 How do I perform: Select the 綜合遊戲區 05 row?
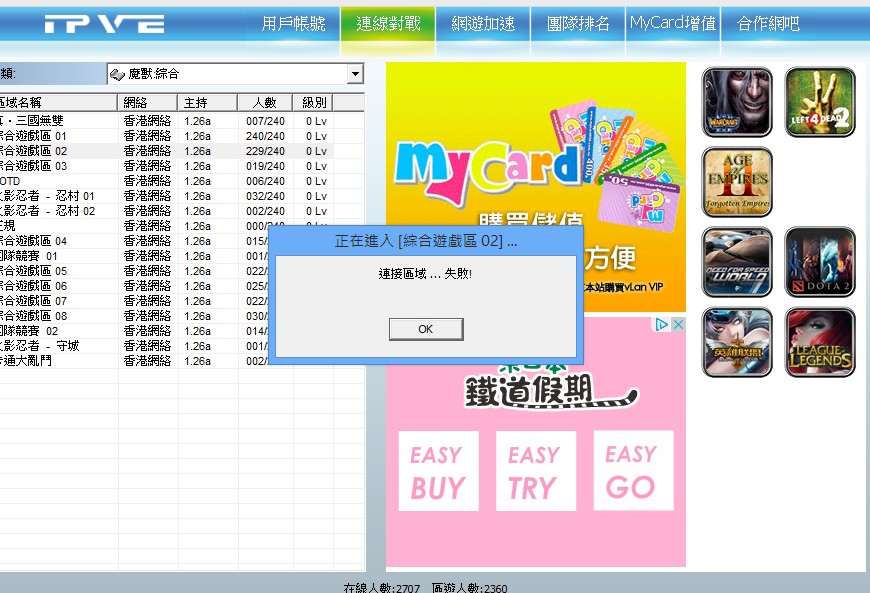(x=134, y=271)
